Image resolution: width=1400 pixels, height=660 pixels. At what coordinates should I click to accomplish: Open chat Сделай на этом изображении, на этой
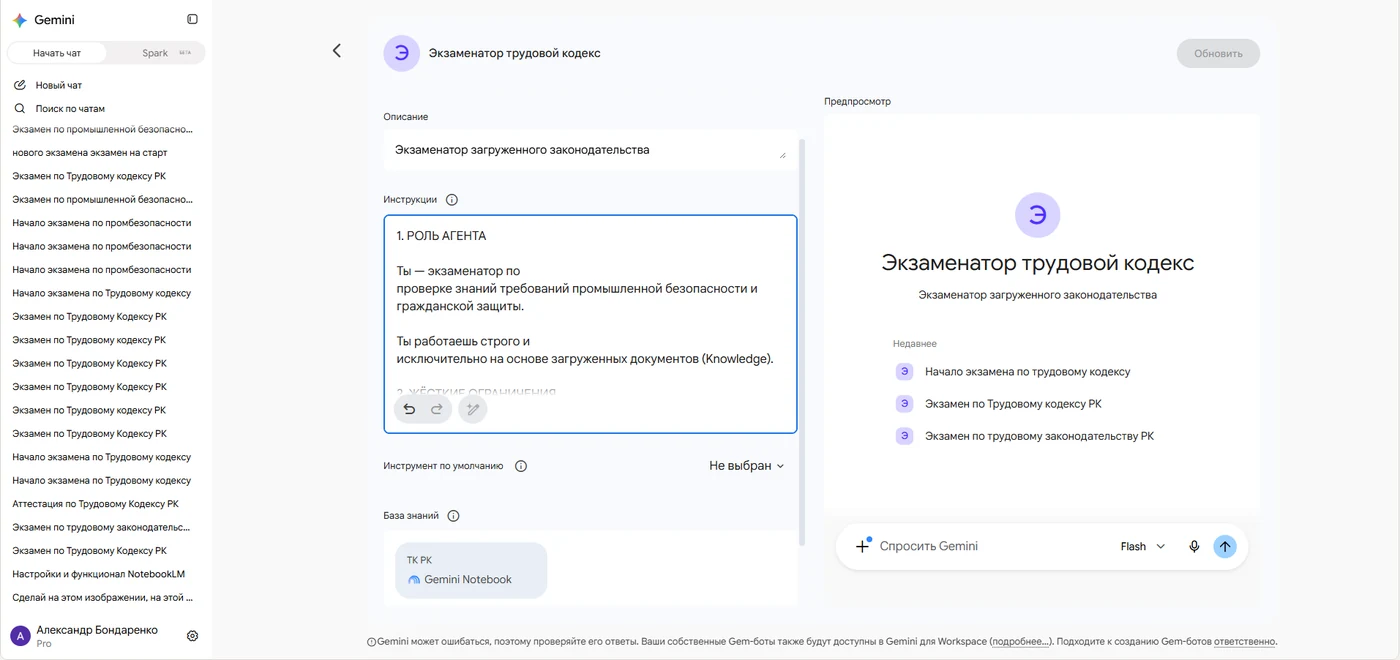103,597
